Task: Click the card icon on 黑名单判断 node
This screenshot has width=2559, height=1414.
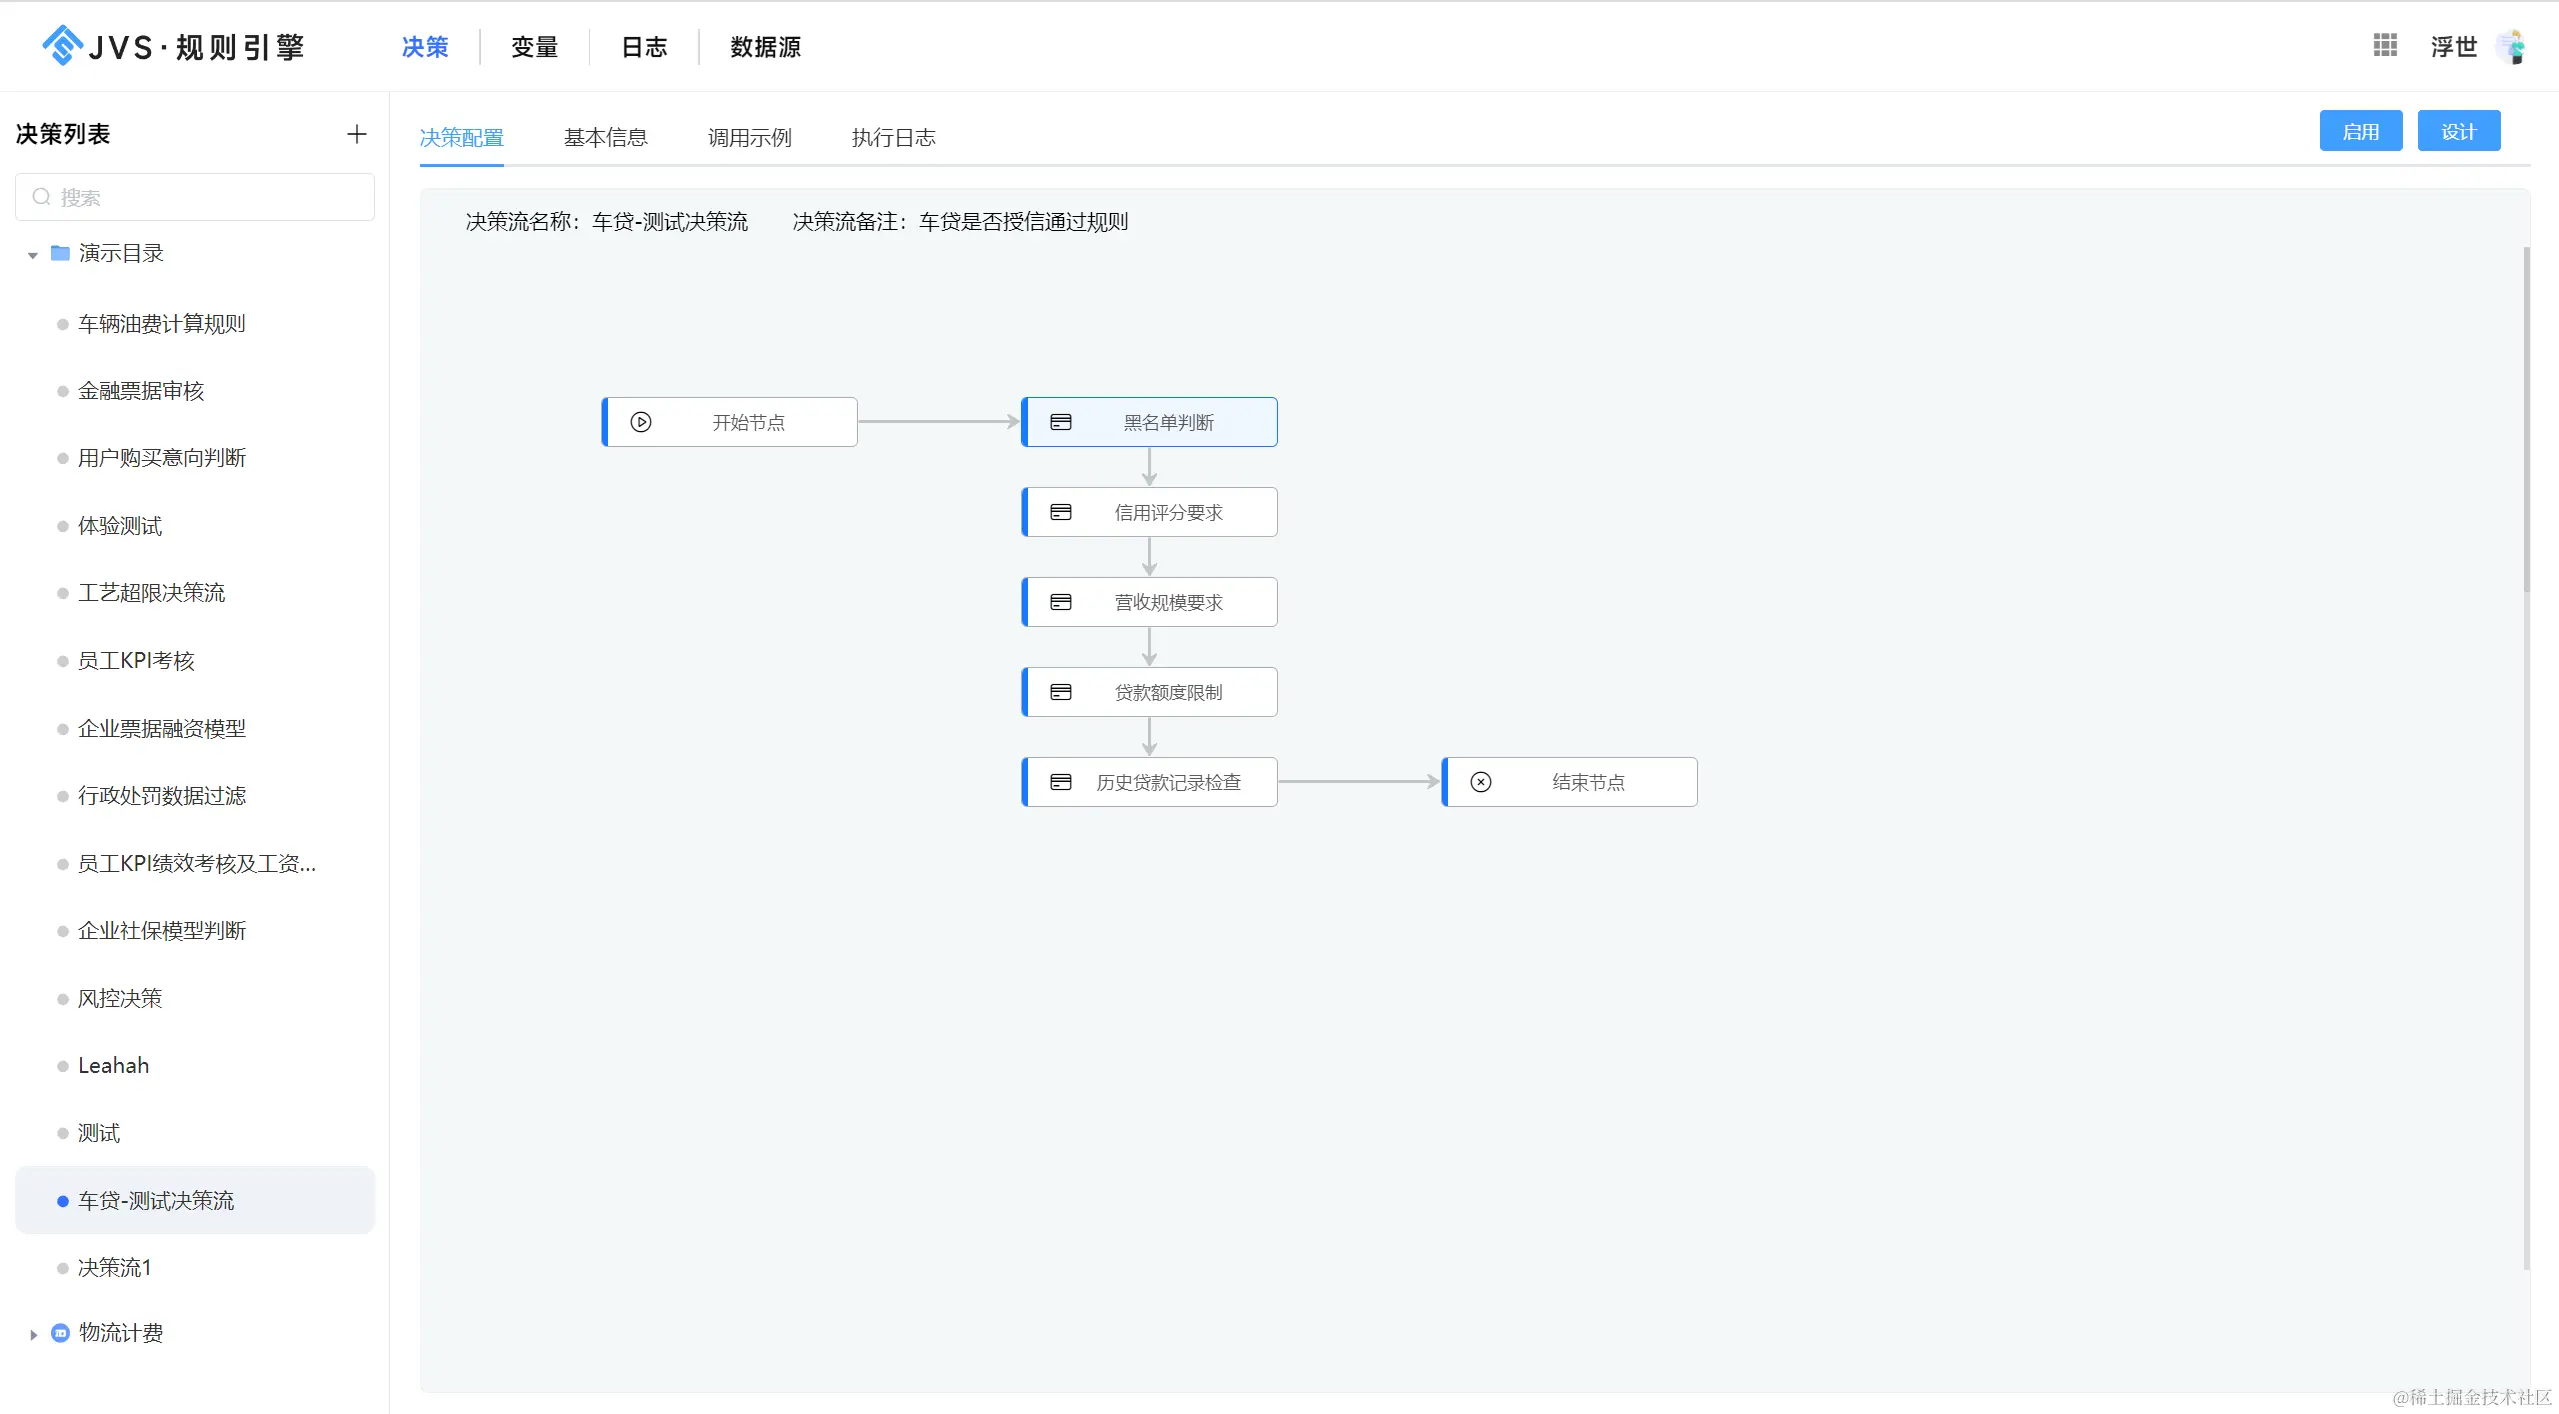Action: point(1060,422)
